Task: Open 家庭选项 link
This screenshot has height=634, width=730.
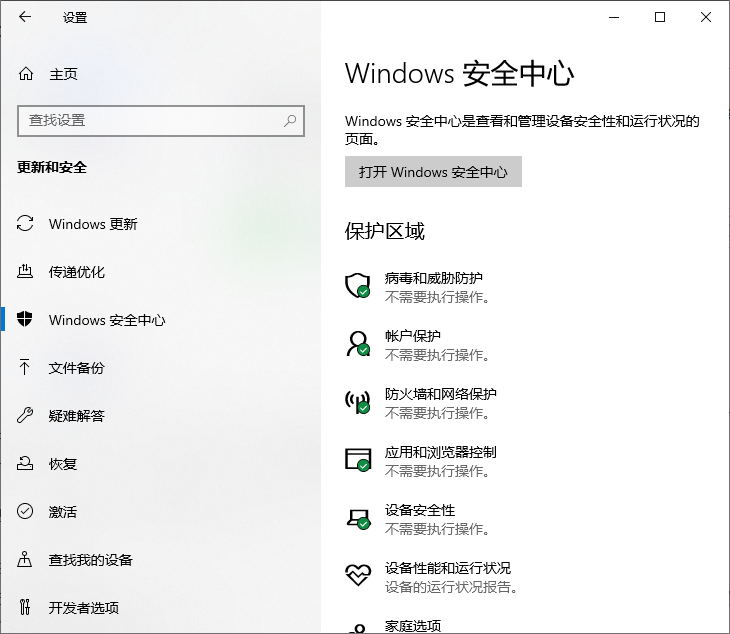Action: (412, 626)
